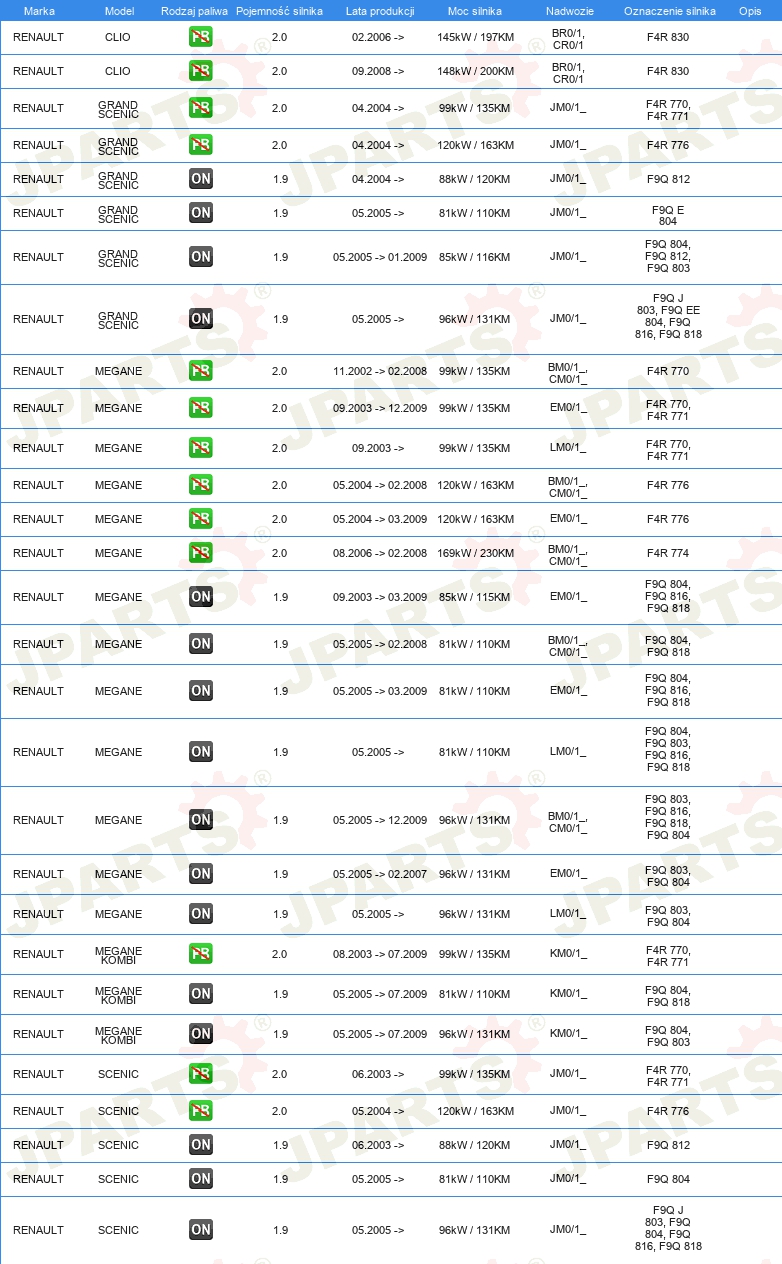Viewport: 782px width, 1264px height.
Task: Click the petrol icon for Clio 148kW / 200KM
Action: (x=200, y=71)
